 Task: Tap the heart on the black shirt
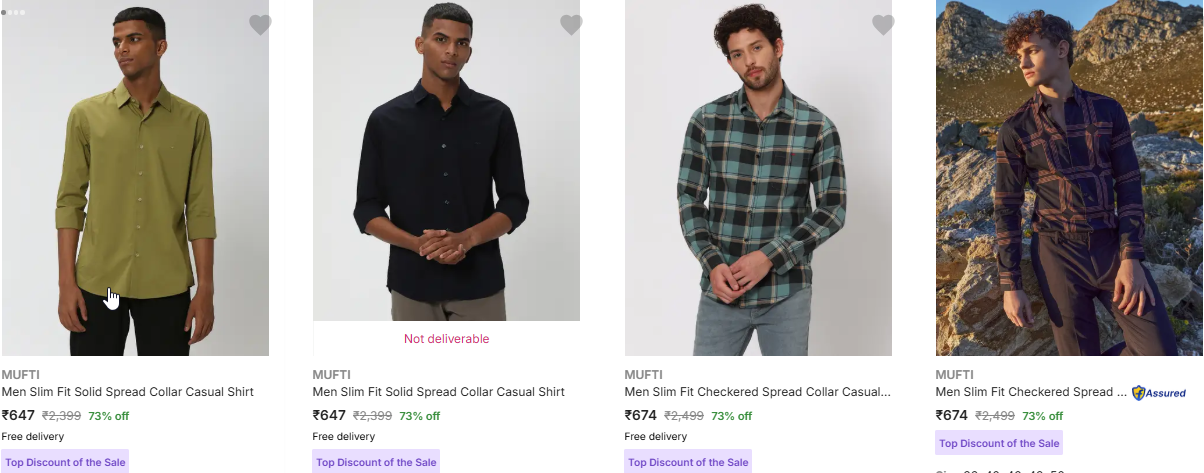click(571, 25)
